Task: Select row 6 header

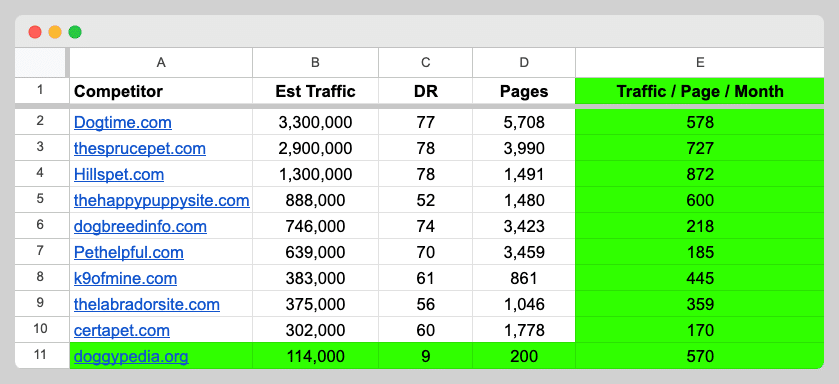Action: pyautogui.click(x=40, y=226)
